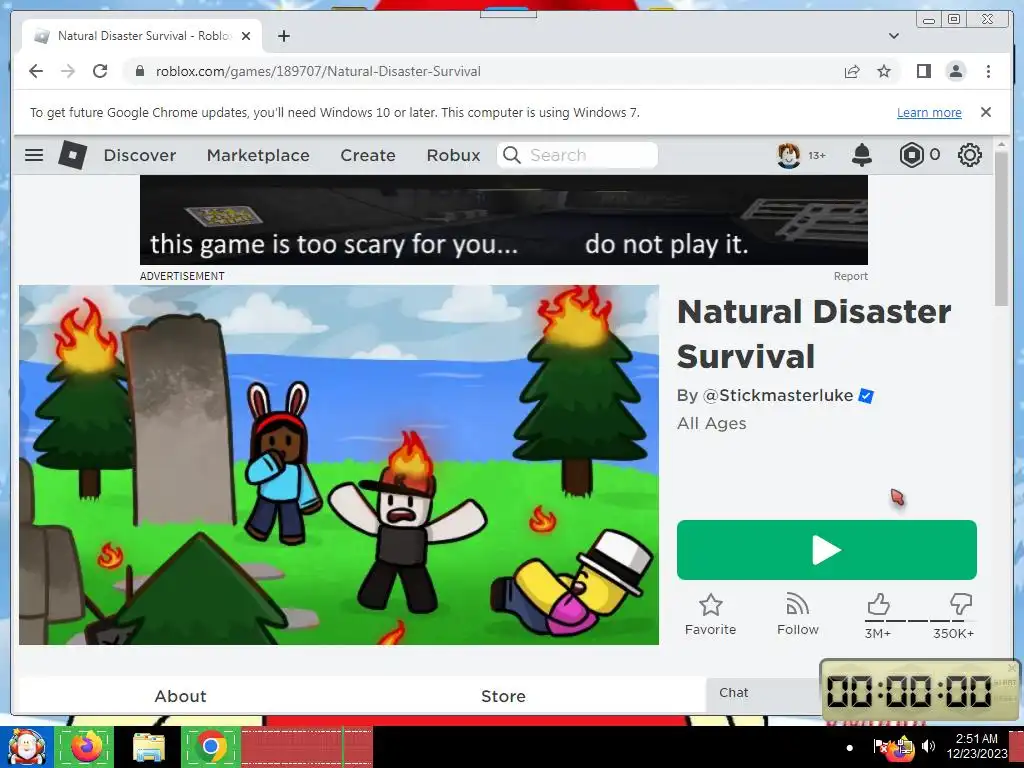Bookmark this tab with the star
This screenshot has height=768, width=1024.
click(884, 71)
